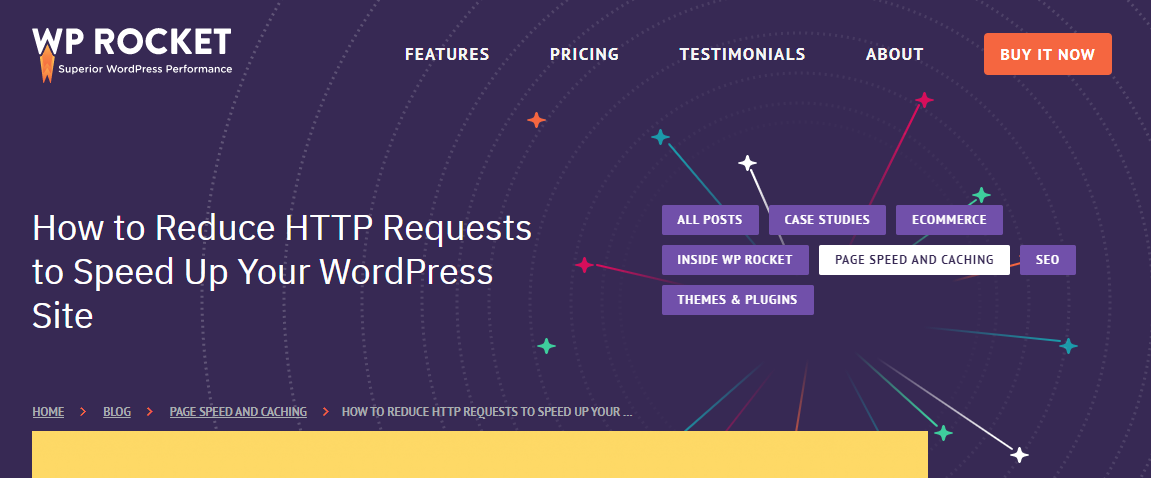This screenshot has width=1151, height=478.
Task: Click the current article breadcrumb text
Action: point(487,412)
